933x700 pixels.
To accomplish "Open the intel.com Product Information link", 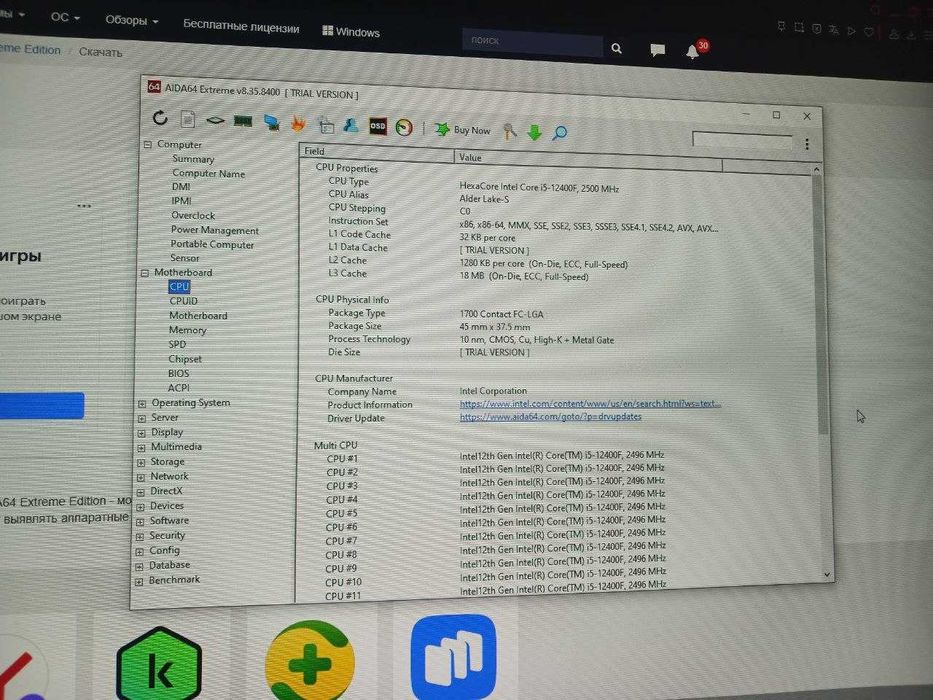I will click(590, 404).
